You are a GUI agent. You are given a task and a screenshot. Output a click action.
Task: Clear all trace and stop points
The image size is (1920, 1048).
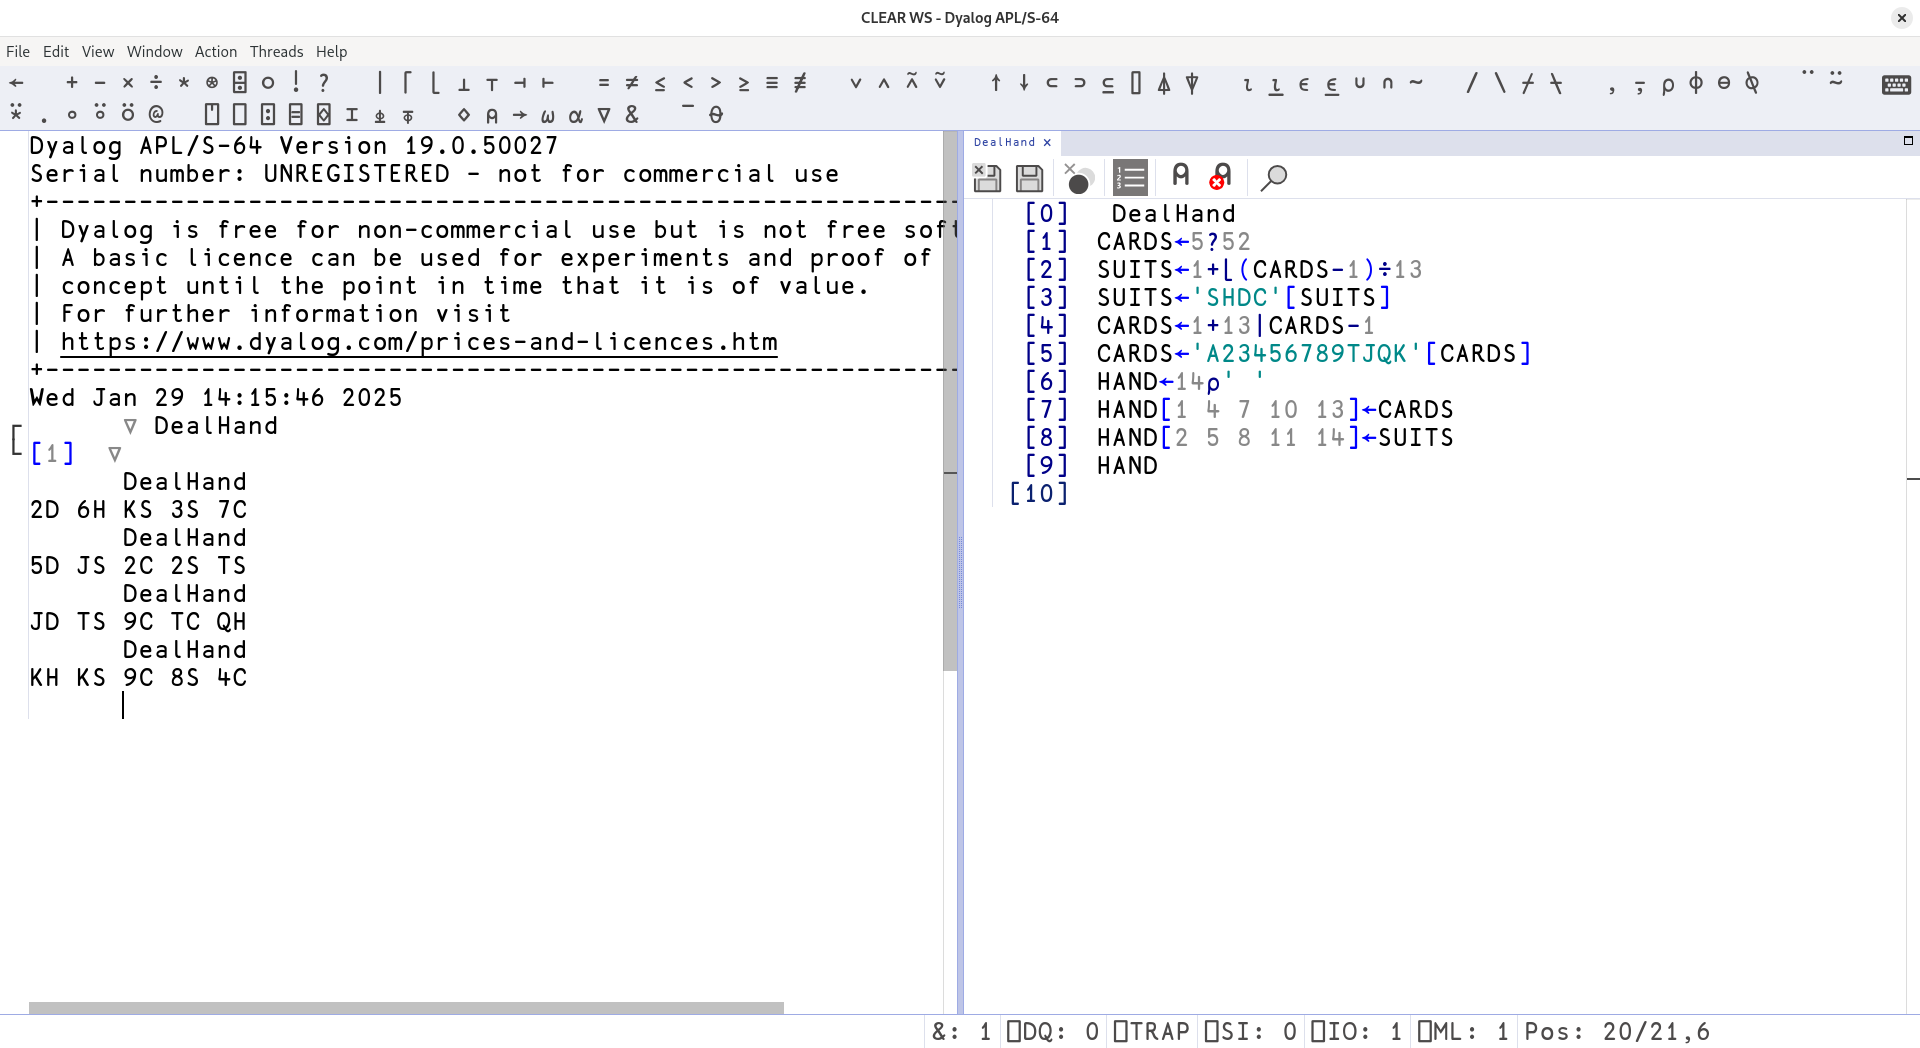(1077, 179)
